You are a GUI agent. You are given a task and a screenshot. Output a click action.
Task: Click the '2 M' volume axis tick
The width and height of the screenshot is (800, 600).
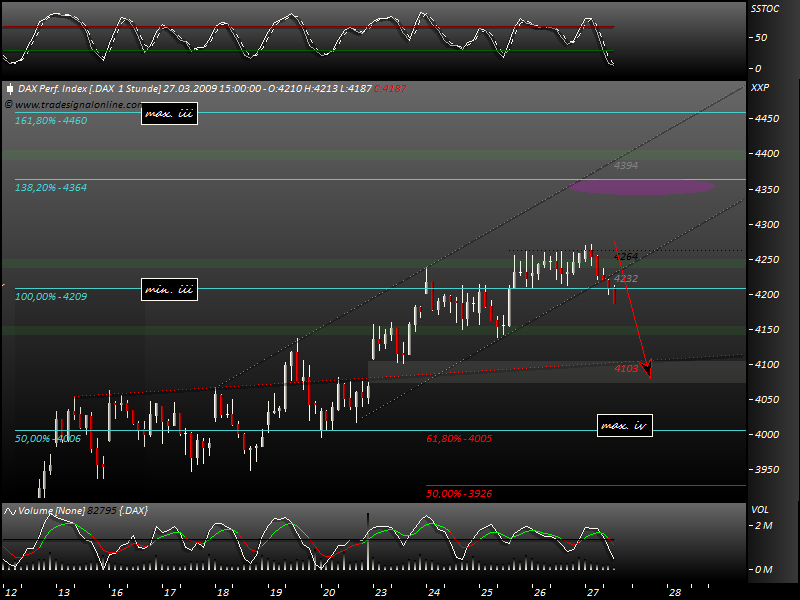(764, 526)
